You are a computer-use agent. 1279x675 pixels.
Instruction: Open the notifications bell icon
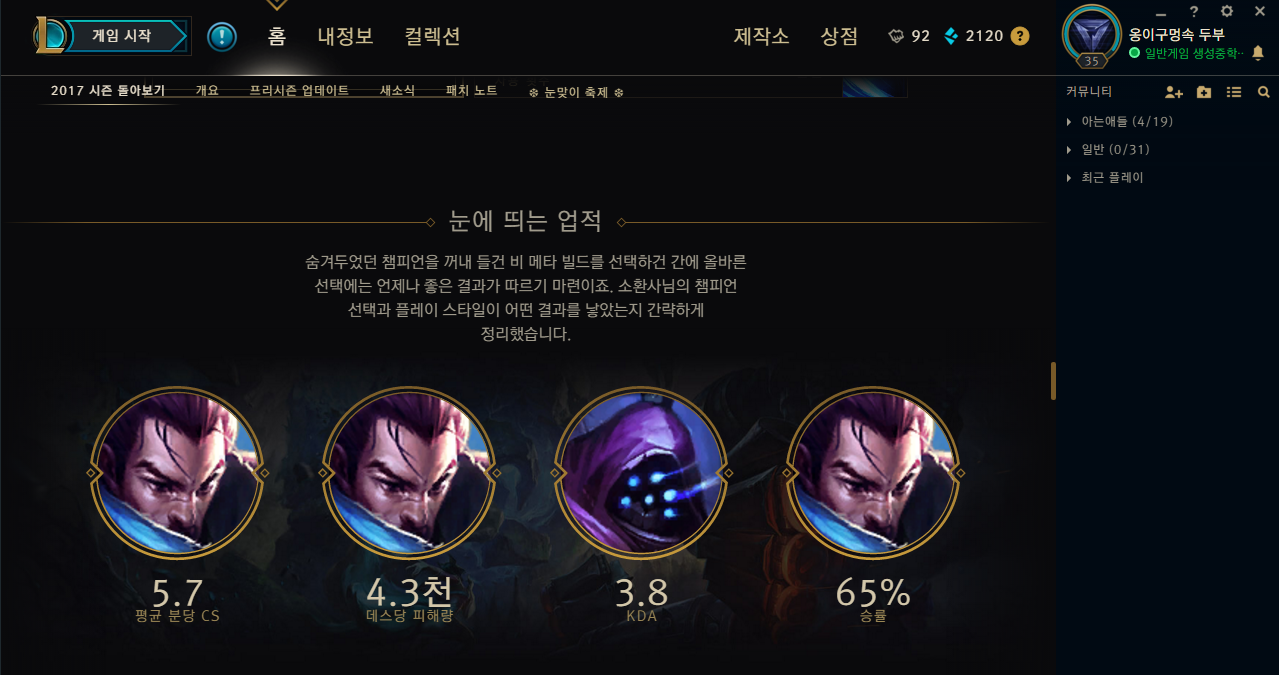[1258, 52]
